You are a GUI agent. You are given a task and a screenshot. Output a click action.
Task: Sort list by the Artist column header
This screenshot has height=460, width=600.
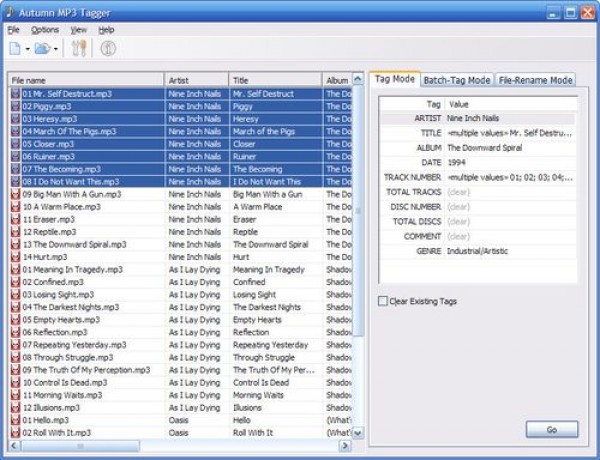(x=196, y=80)
